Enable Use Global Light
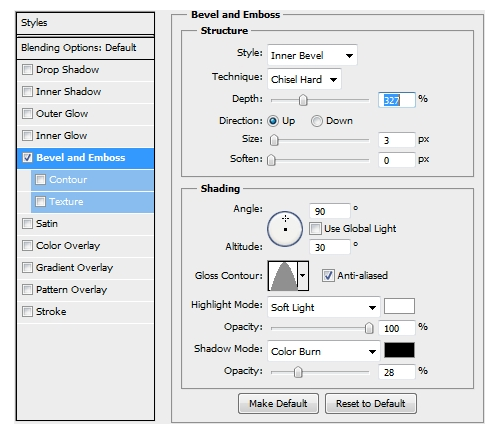 (315, 229)
